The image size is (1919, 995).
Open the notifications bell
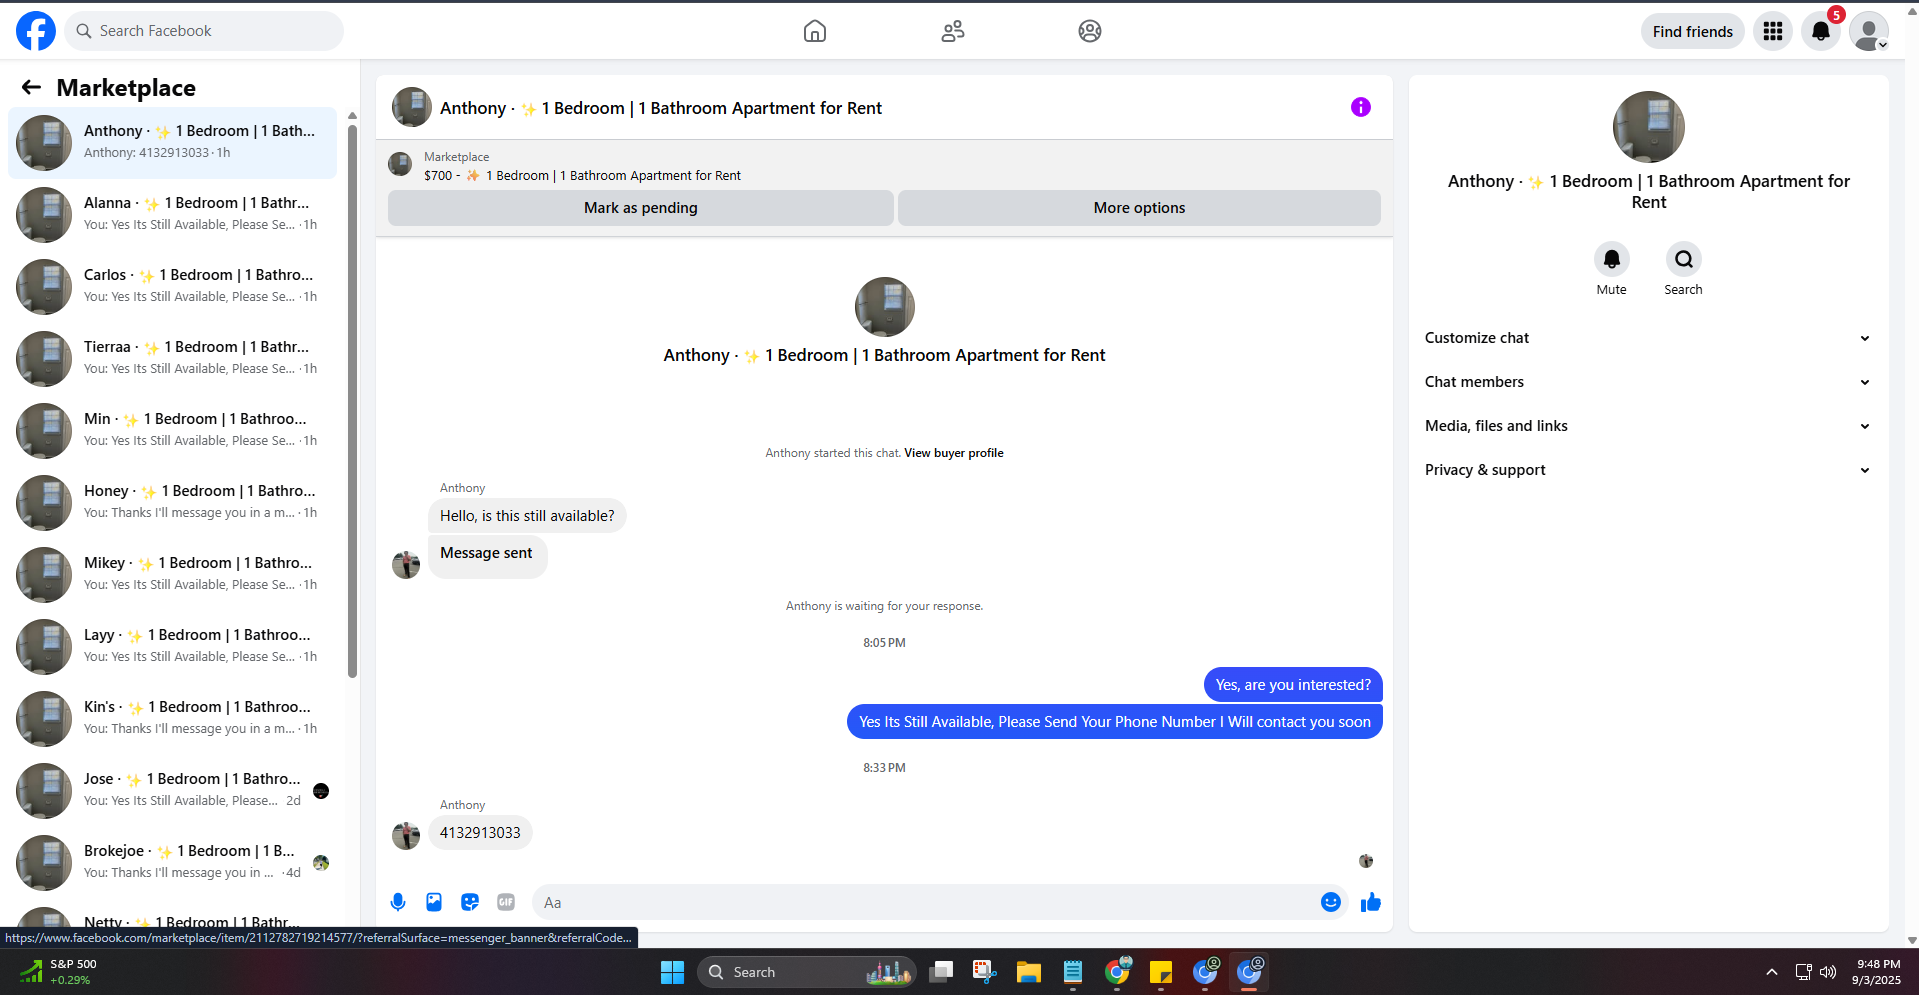click(1821, 31)
